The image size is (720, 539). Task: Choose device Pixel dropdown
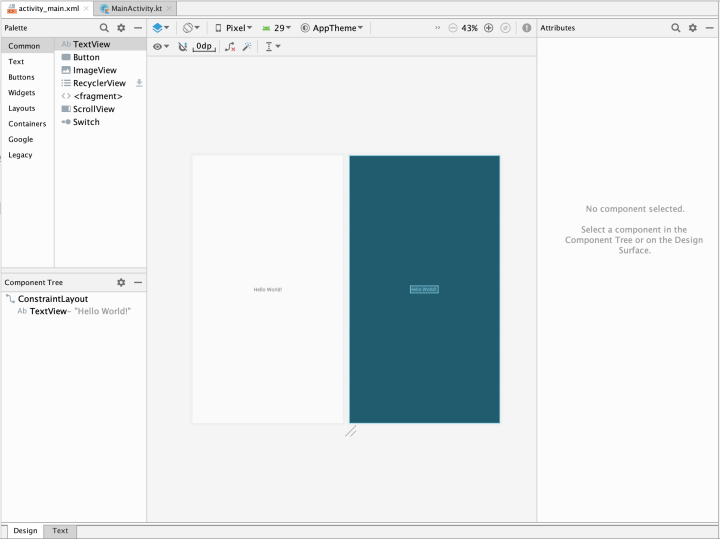[234, 28]
